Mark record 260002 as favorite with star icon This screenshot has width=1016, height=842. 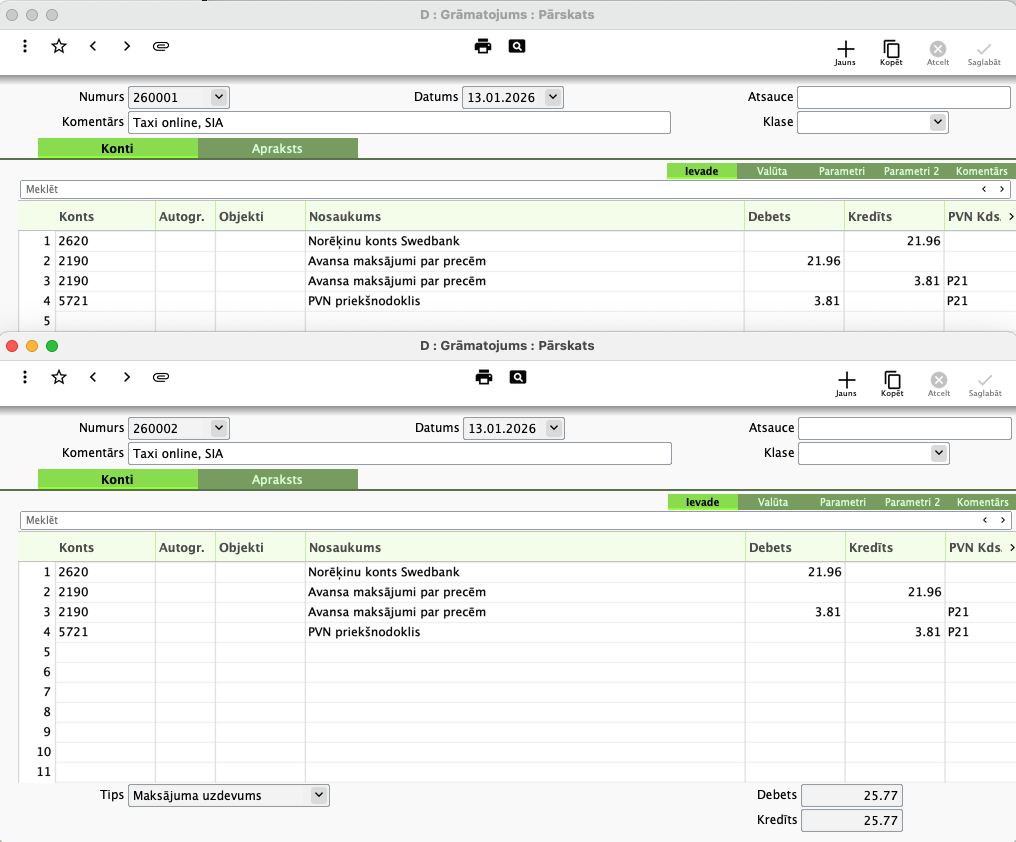59,377
